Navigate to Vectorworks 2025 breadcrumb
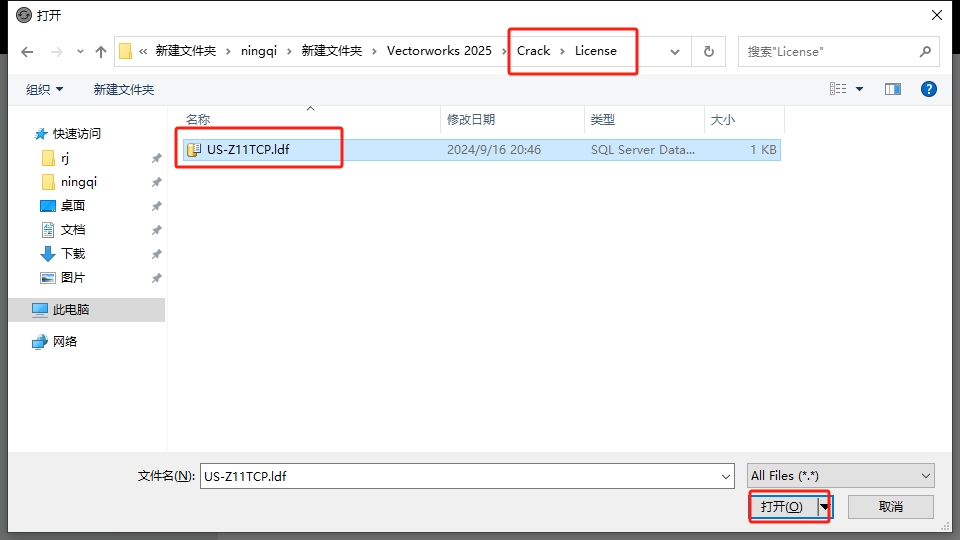The image size is (960, 540). [439, 51]
